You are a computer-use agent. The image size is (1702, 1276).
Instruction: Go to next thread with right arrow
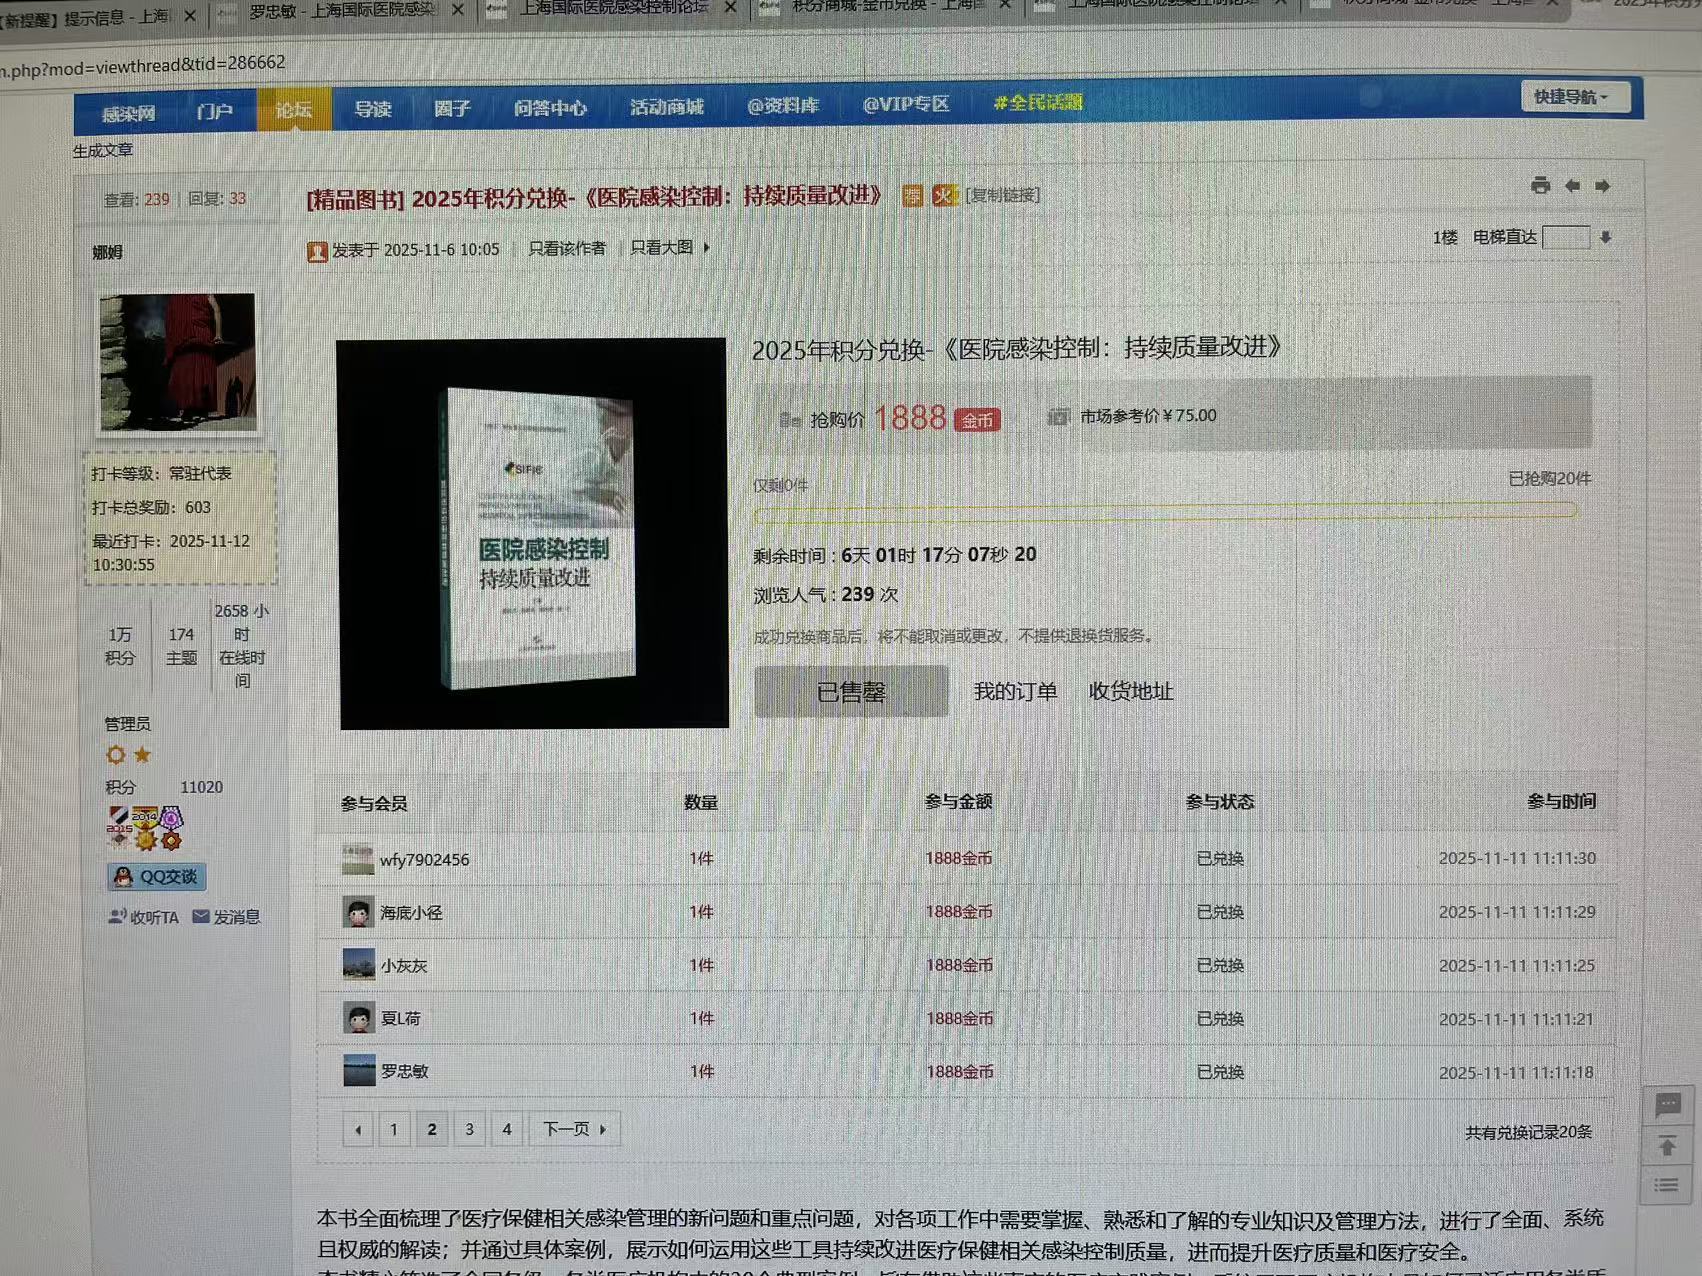(1603, 186)
